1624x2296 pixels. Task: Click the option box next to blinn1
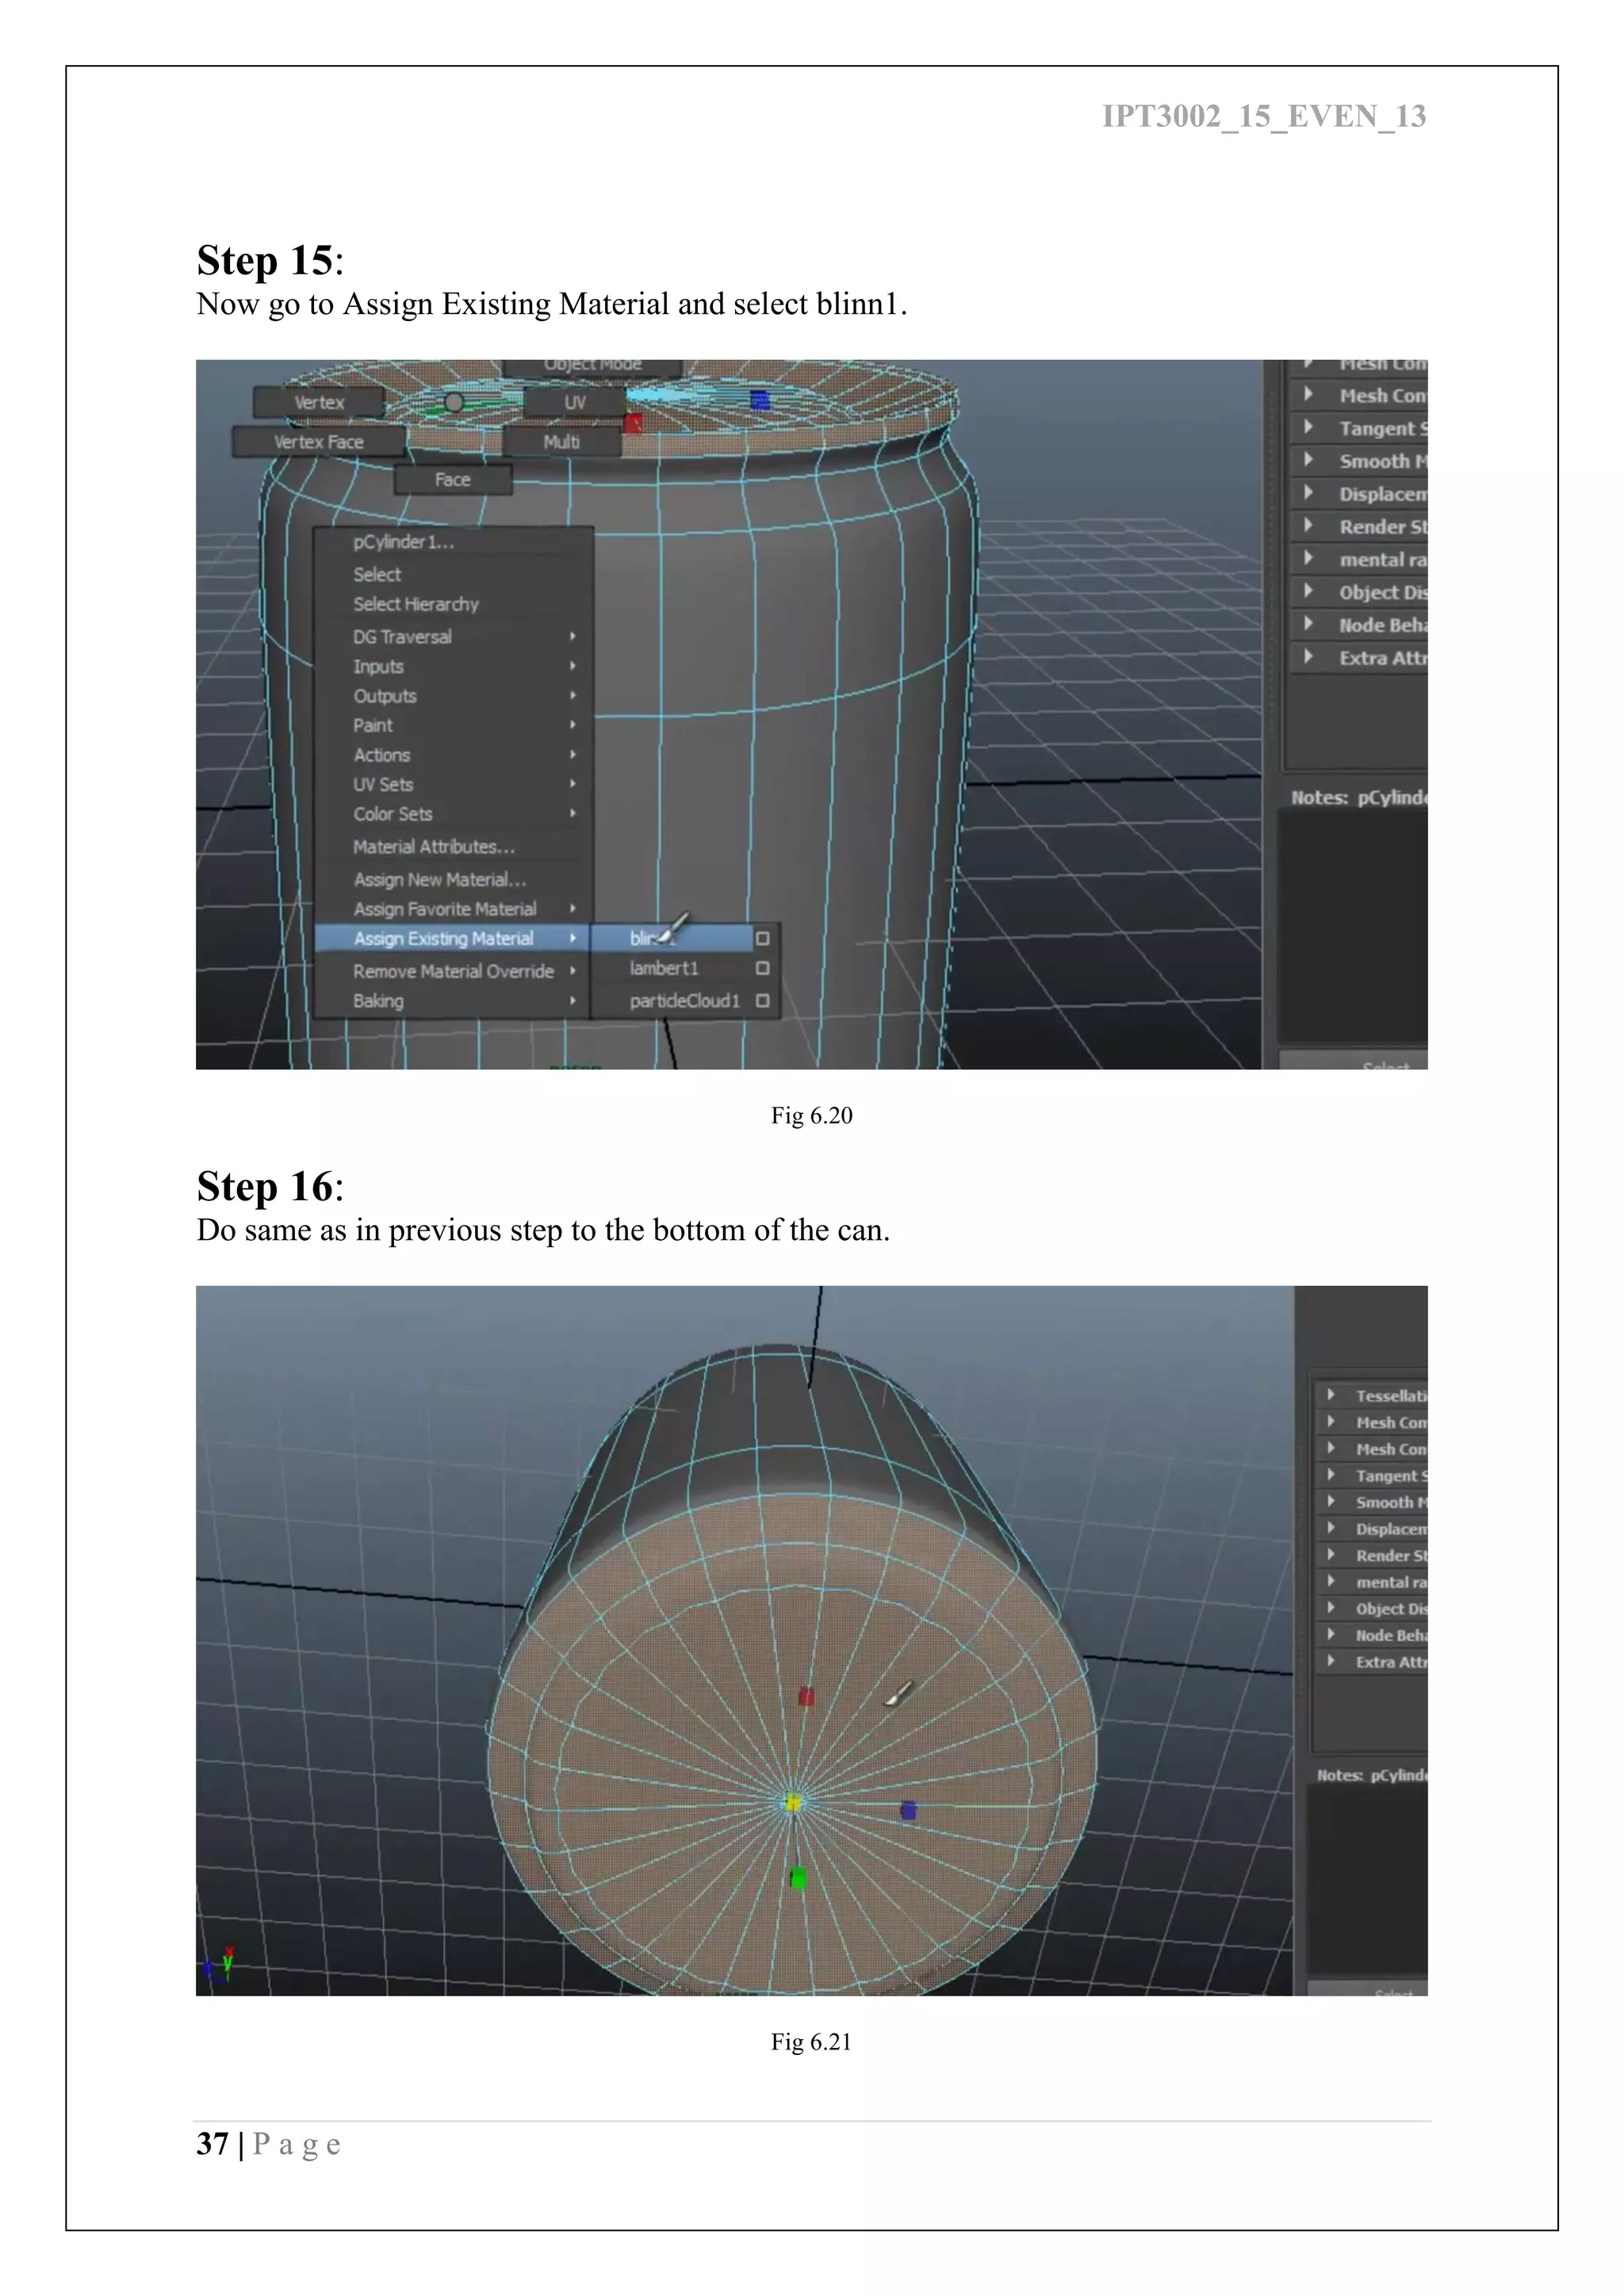(763, 939)
